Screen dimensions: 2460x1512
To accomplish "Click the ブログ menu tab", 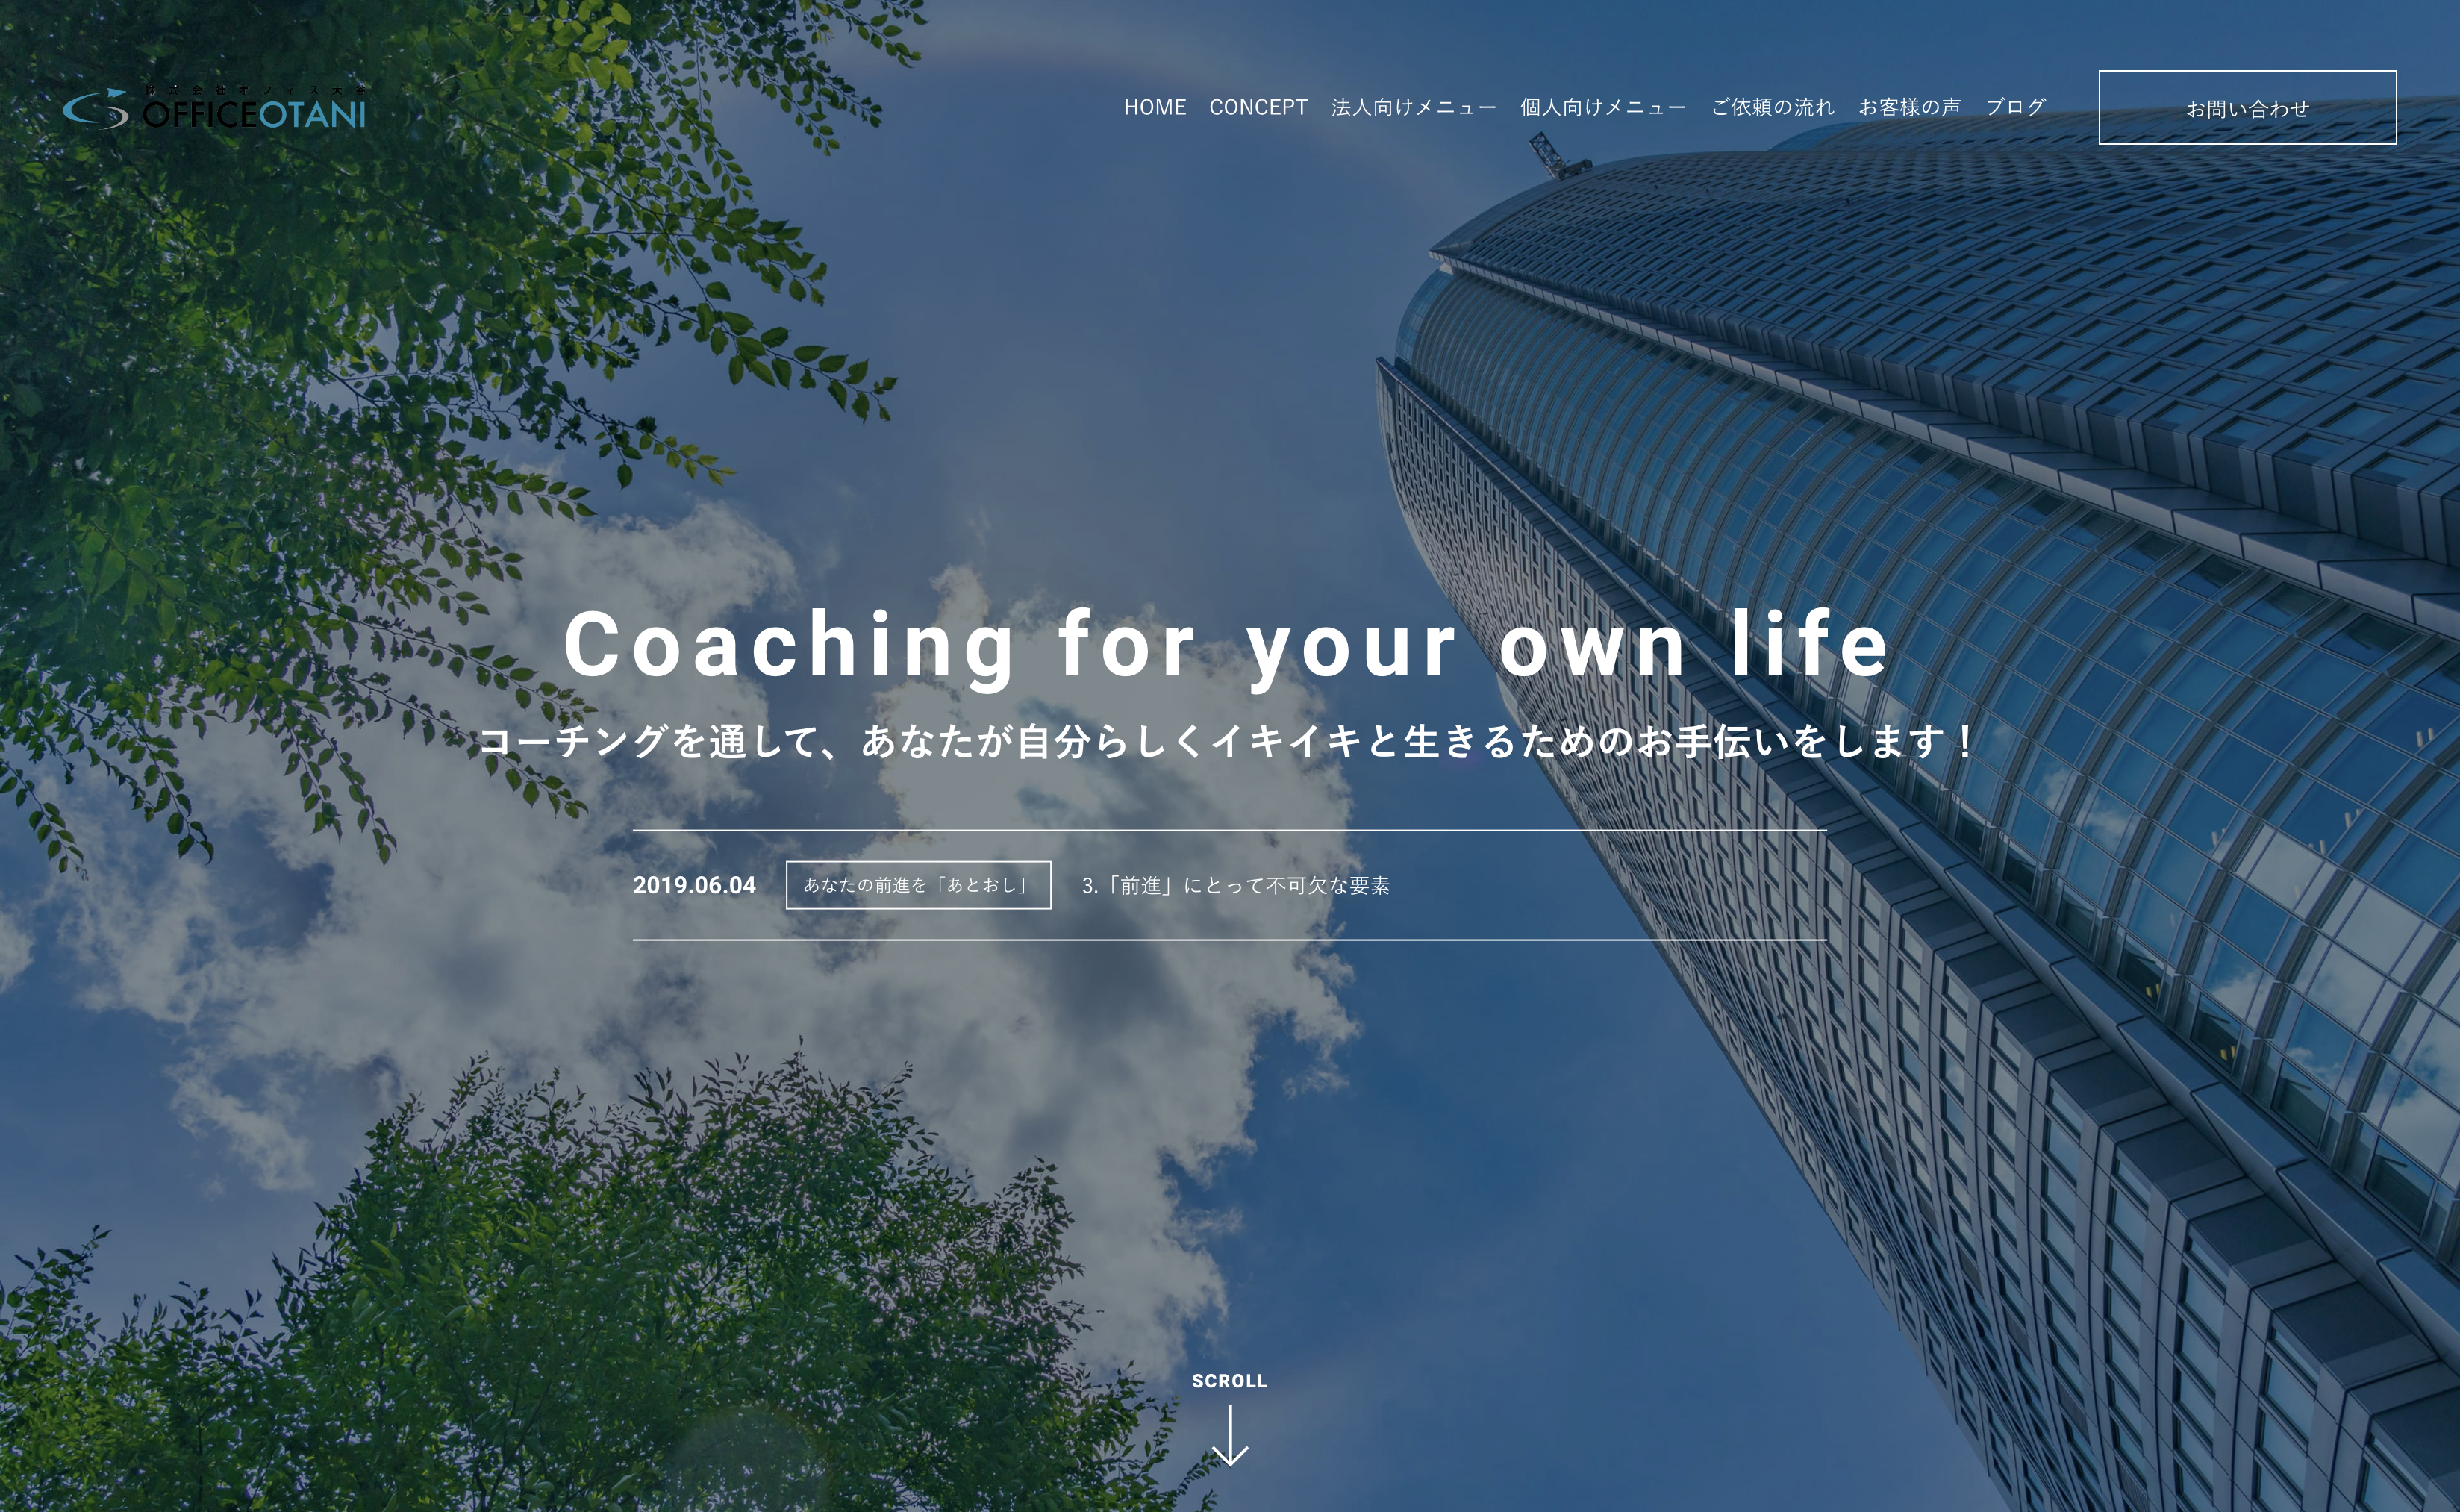I will point(2017,109).
